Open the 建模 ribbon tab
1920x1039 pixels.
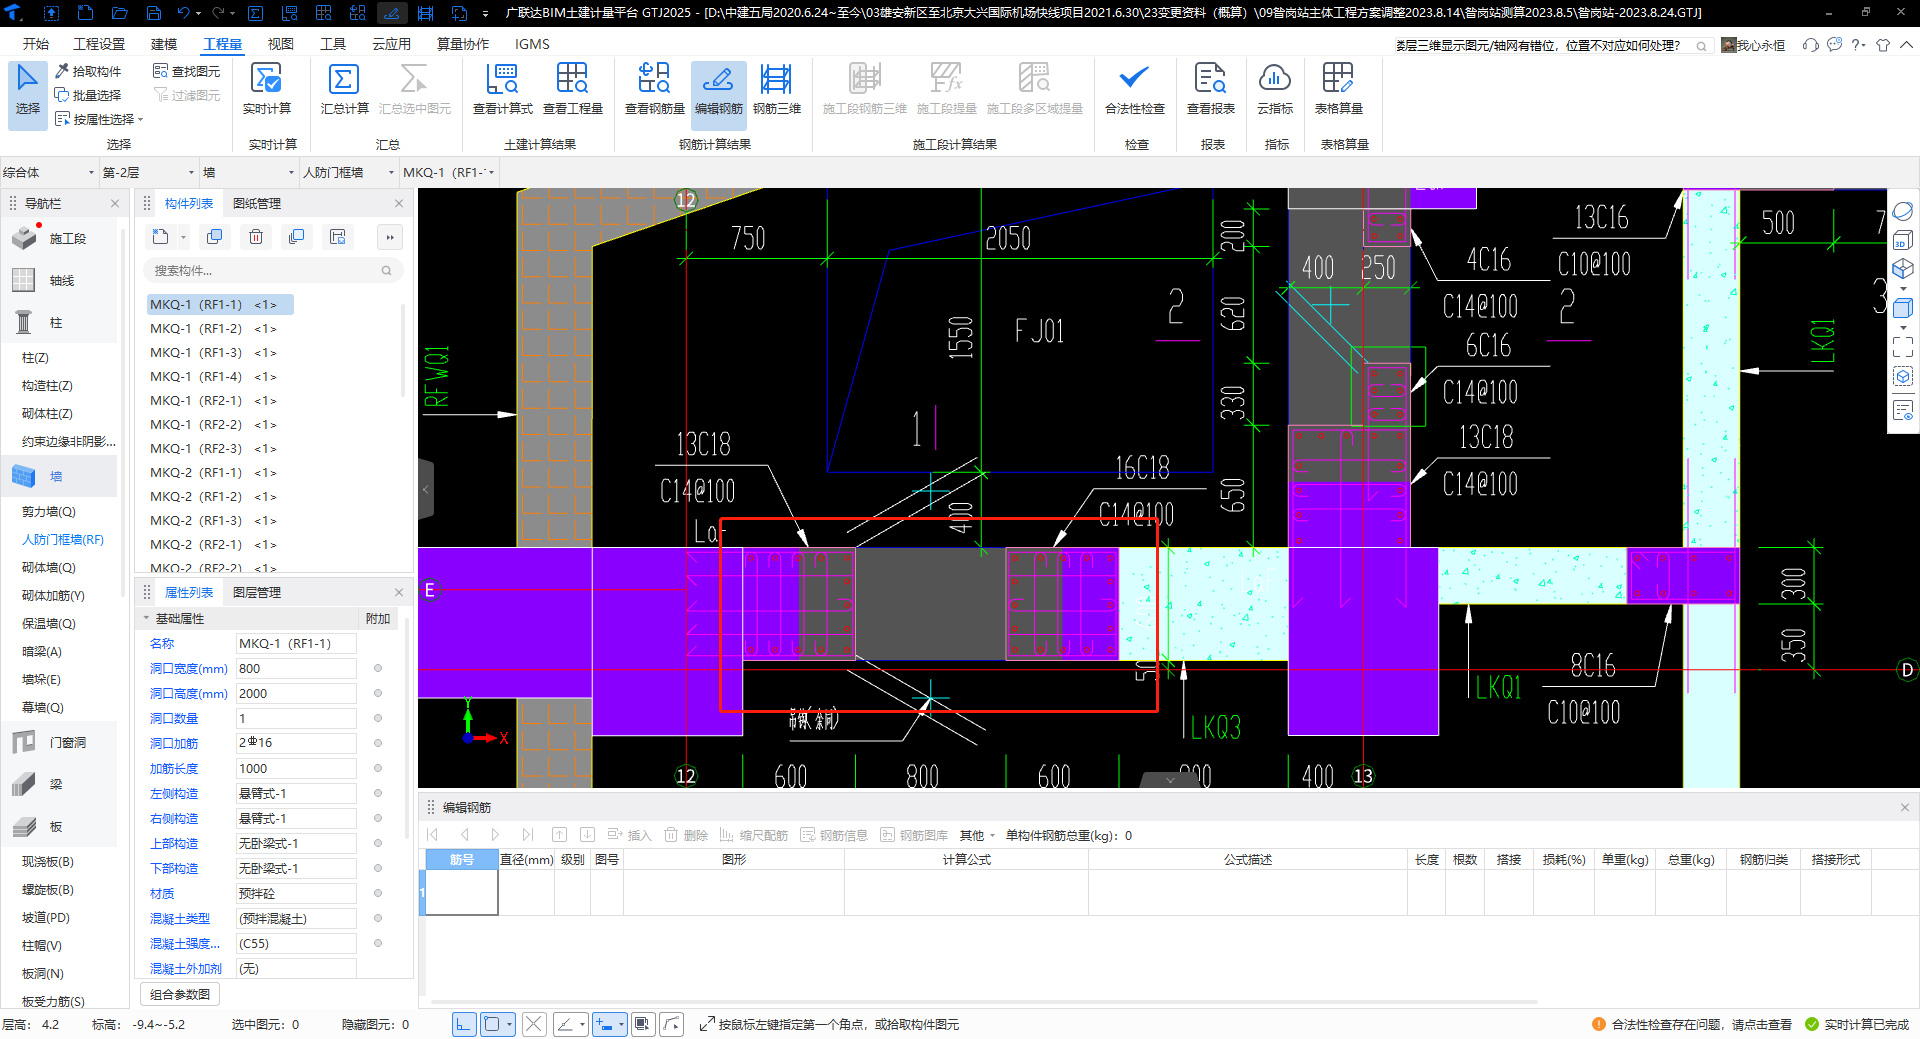tap(164, 44)
